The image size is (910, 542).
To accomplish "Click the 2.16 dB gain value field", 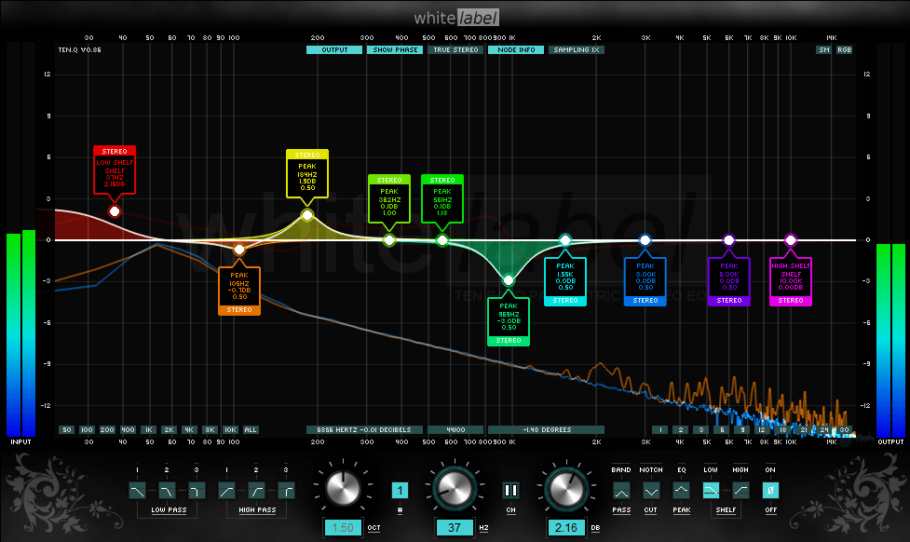I will (x=566, y=527).
